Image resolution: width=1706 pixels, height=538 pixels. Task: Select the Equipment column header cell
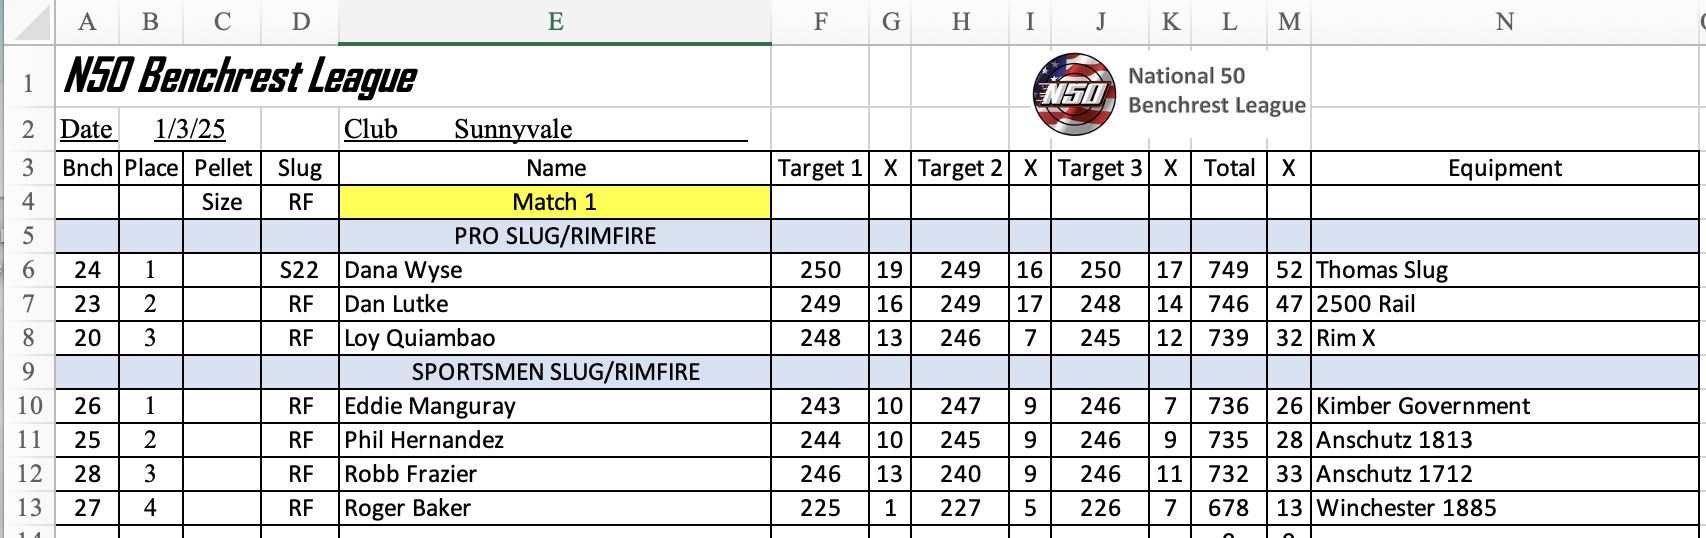1504,168
